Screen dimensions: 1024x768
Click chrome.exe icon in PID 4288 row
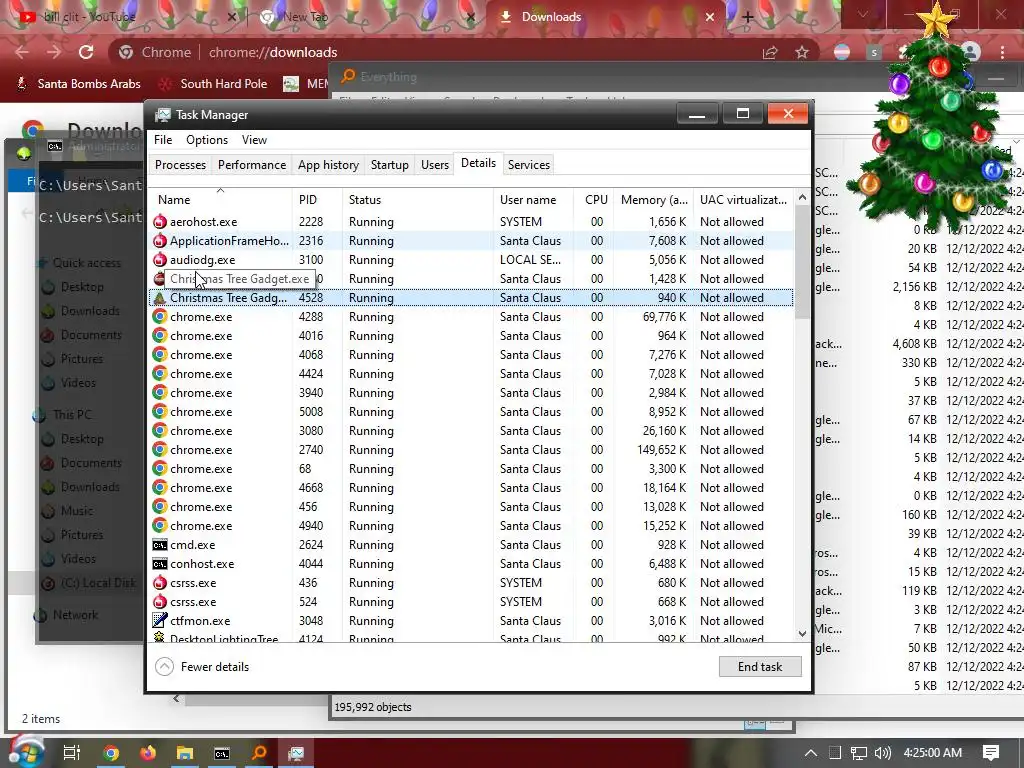(159, 317)
